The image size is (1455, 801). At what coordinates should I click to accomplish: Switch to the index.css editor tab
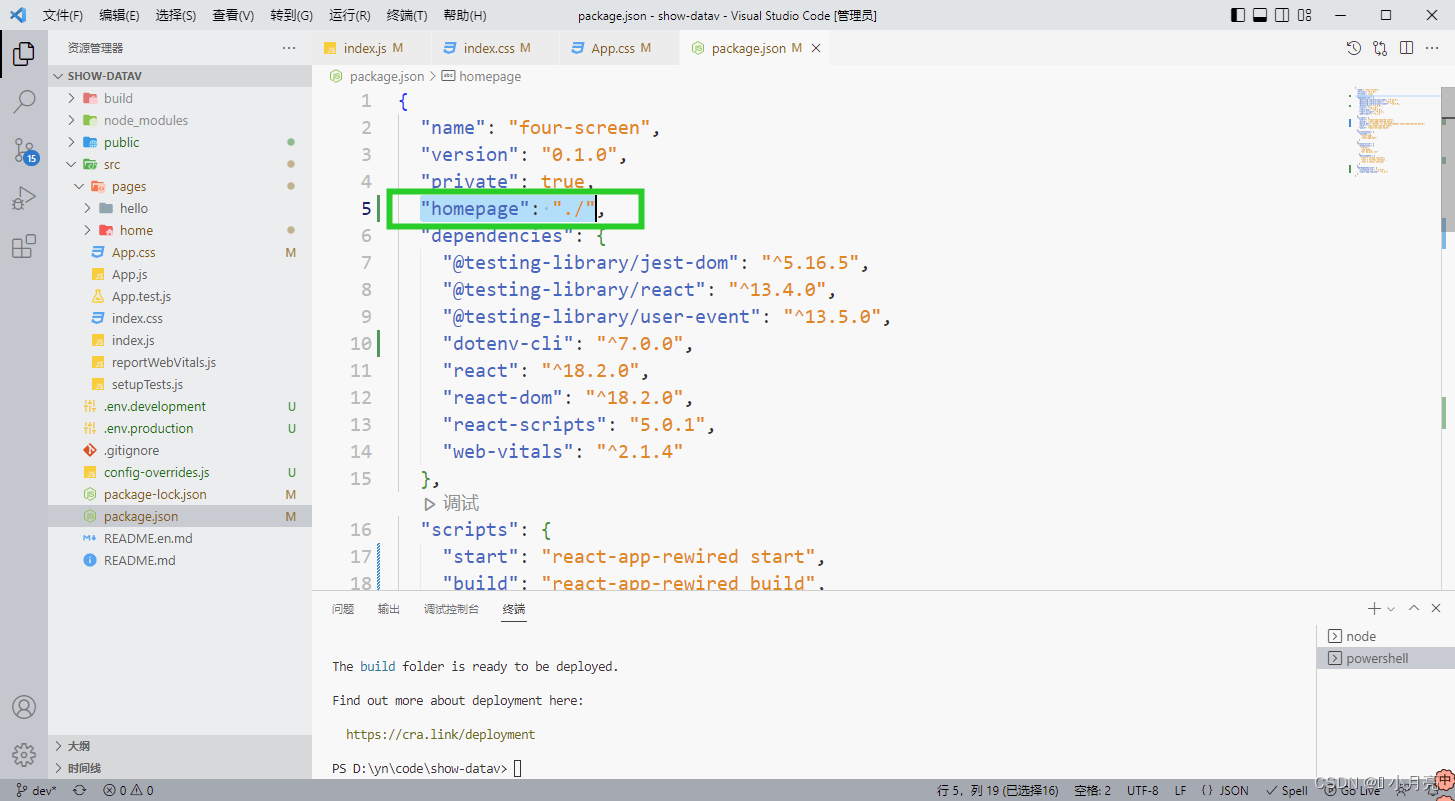[x=495, y=48]
